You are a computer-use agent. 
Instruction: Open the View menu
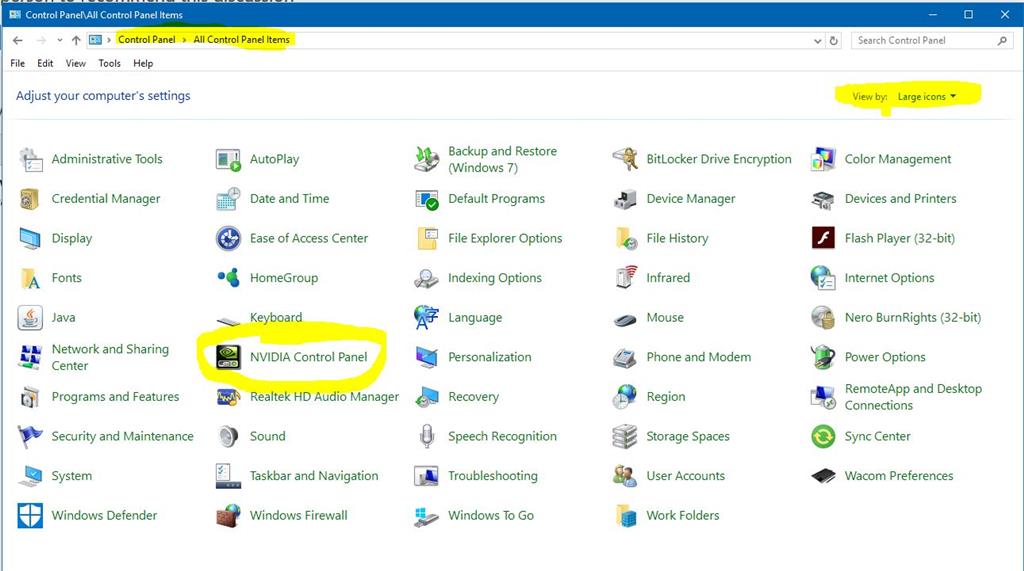click(x=76, y=63)
